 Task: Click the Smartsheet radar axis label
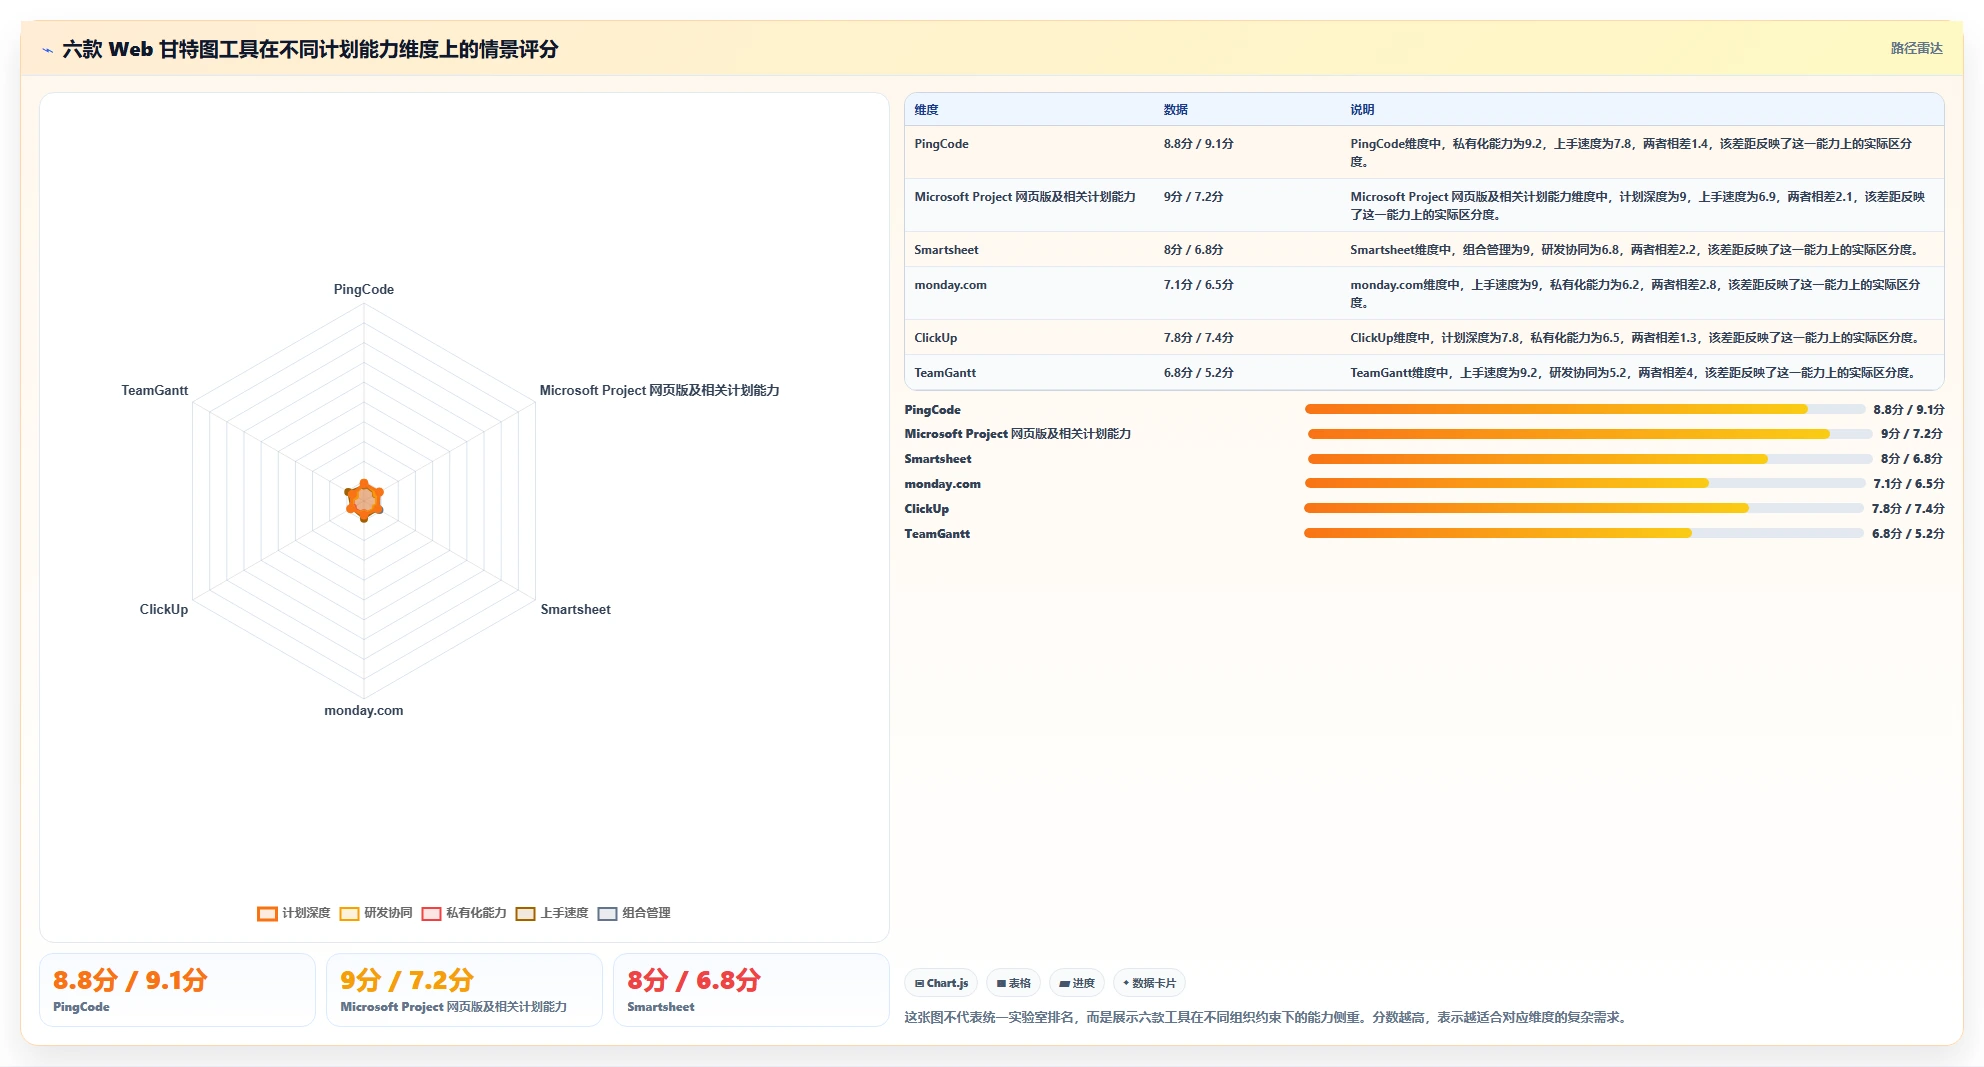coord(575,609)
